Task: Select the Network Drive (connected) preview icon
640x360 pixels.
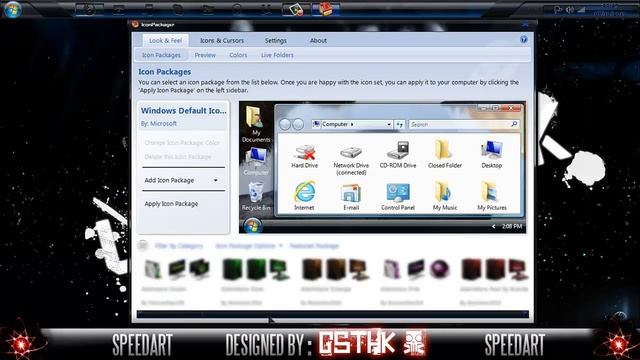Action: coord(351,152)
